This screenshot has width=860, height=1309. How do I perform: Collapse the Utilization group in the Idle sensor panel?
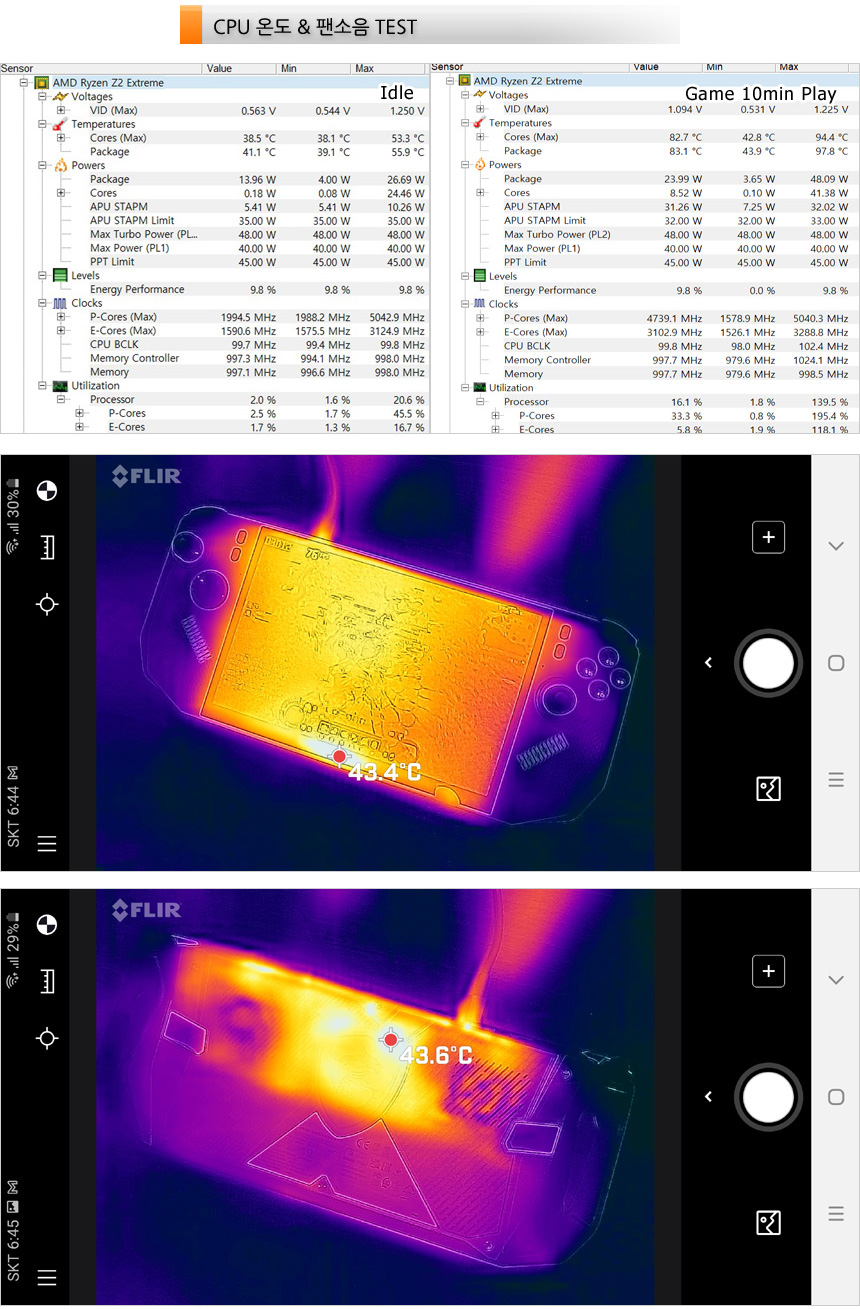point(42,386)
